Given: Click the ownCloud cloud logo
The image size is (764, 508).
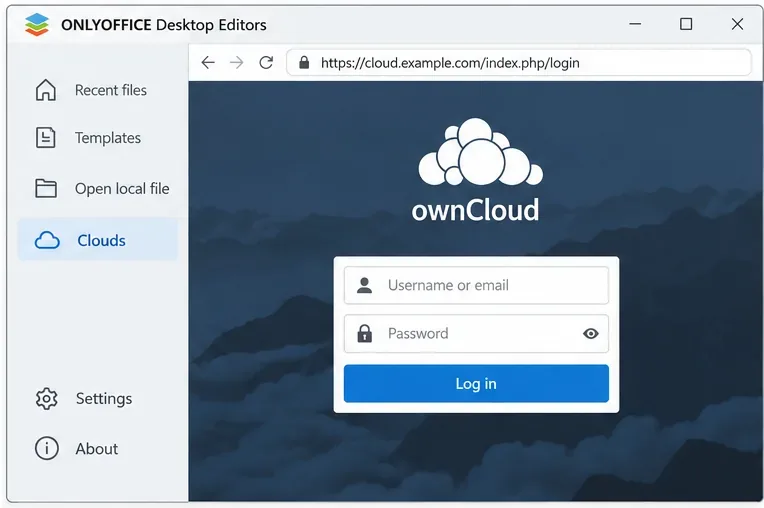Looking at the screenshot, I should [x=480, y=152].
